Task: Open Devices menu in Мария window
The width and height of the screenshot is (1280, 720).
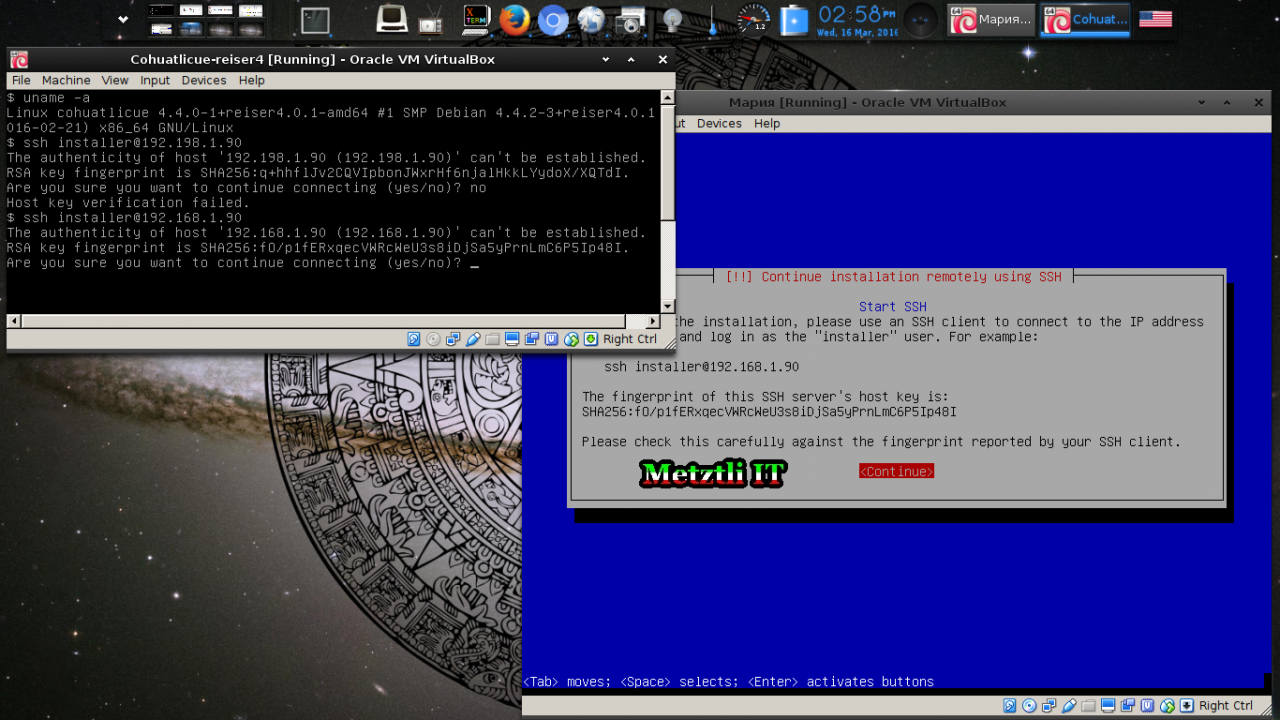Action: (x=719, y=123)
